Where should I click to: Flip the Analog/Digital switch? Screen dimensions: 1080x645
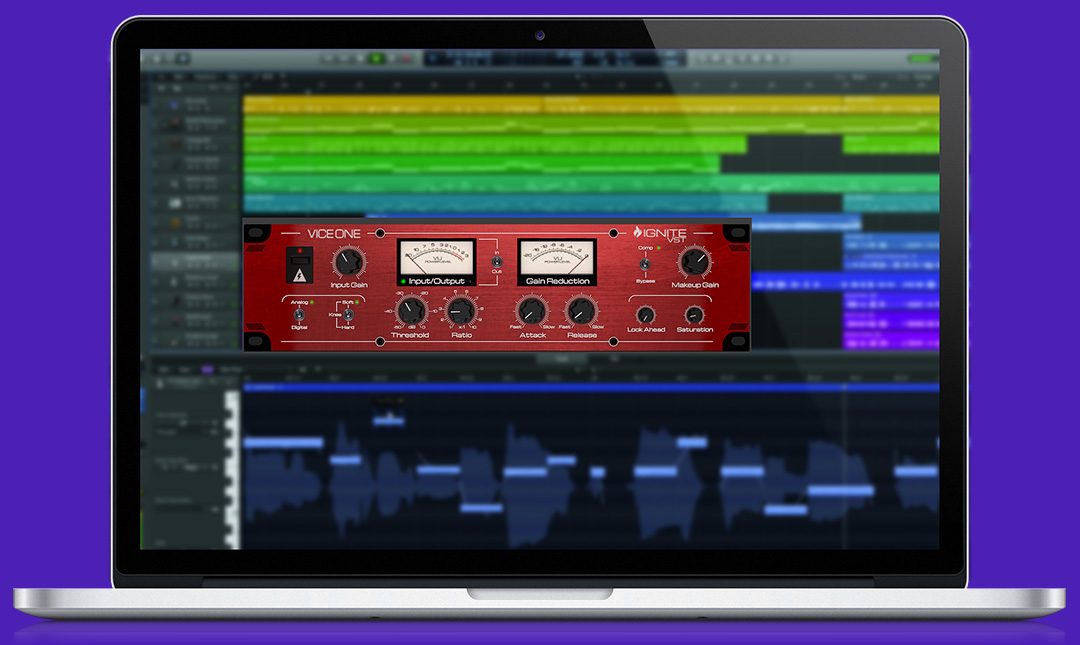tap(299, 315)
